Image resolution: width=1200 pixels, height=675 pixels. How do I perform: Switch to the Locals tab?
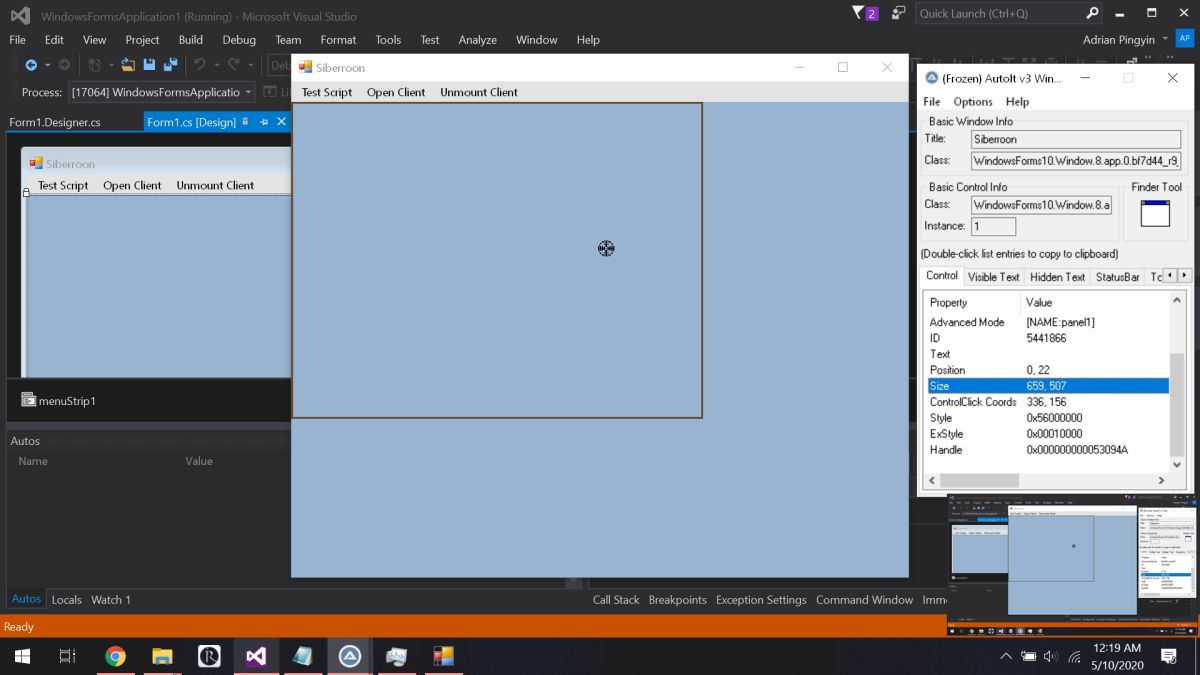(x=66, y=600)
